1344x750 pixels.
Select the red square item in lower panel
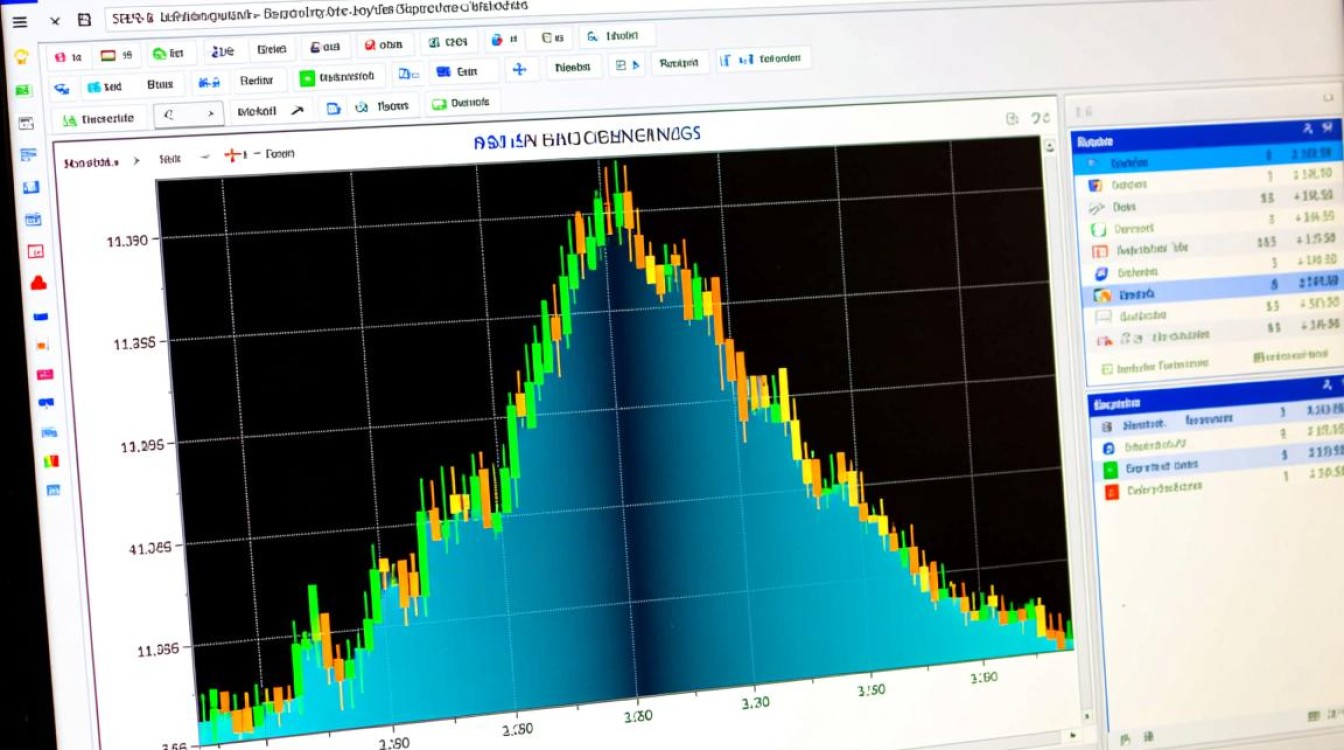pos(1109,491)
